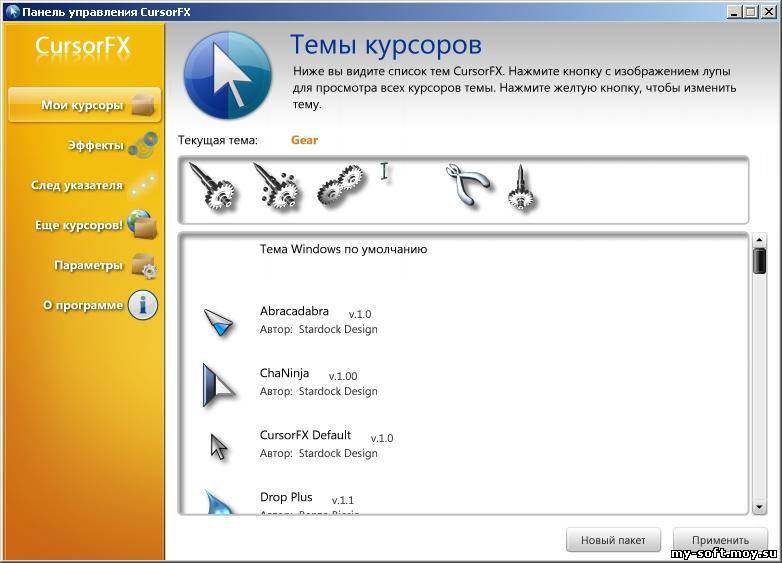The width and height of the screenshot is (782, 563).
Task: Click the I-beam text cursor preview
Action: 384,172
